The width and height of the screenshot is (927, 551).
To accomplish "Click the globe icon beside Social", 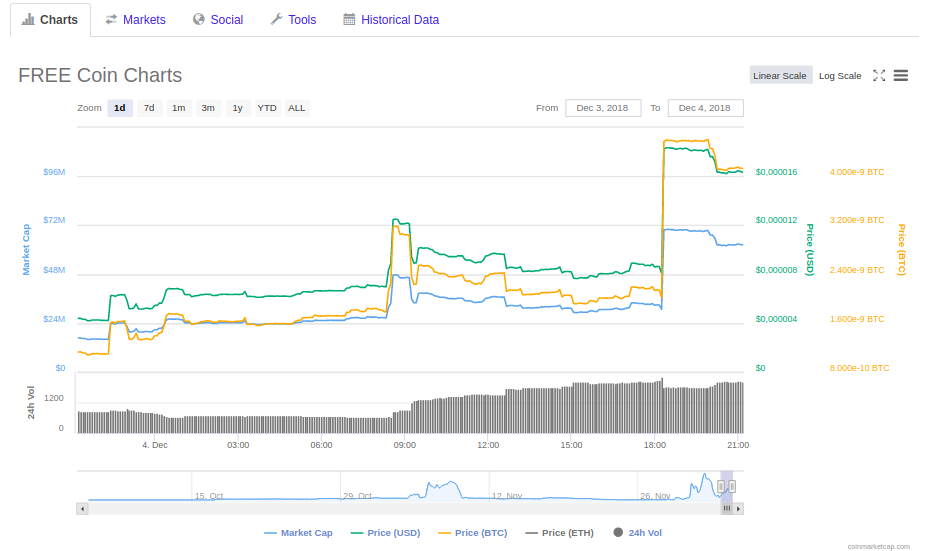I will click(x=199, y=20).
